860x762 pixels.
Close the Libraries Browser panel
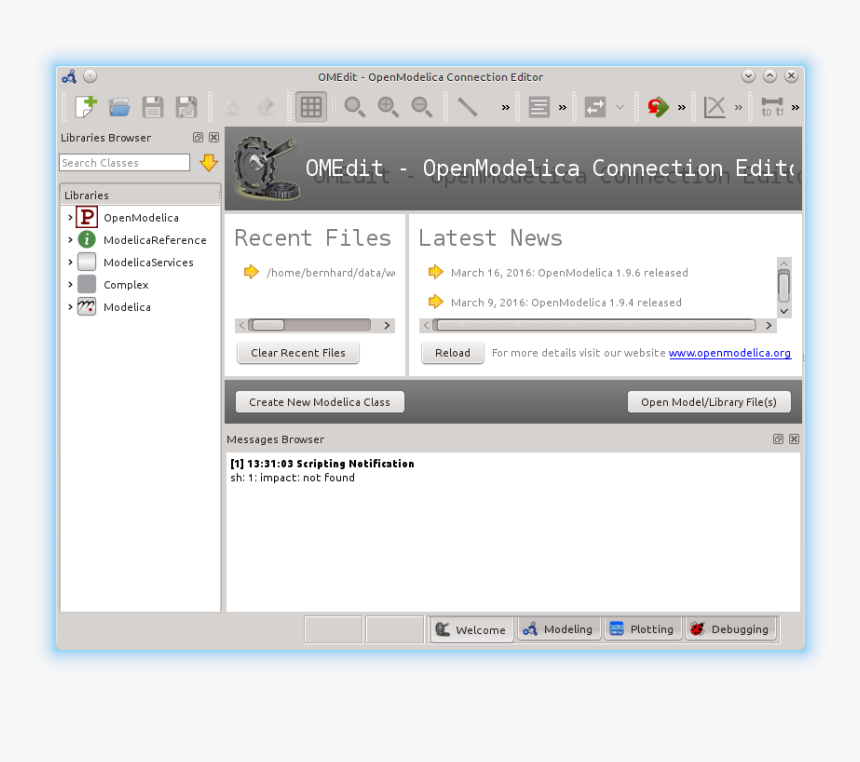tap(214, 137)
